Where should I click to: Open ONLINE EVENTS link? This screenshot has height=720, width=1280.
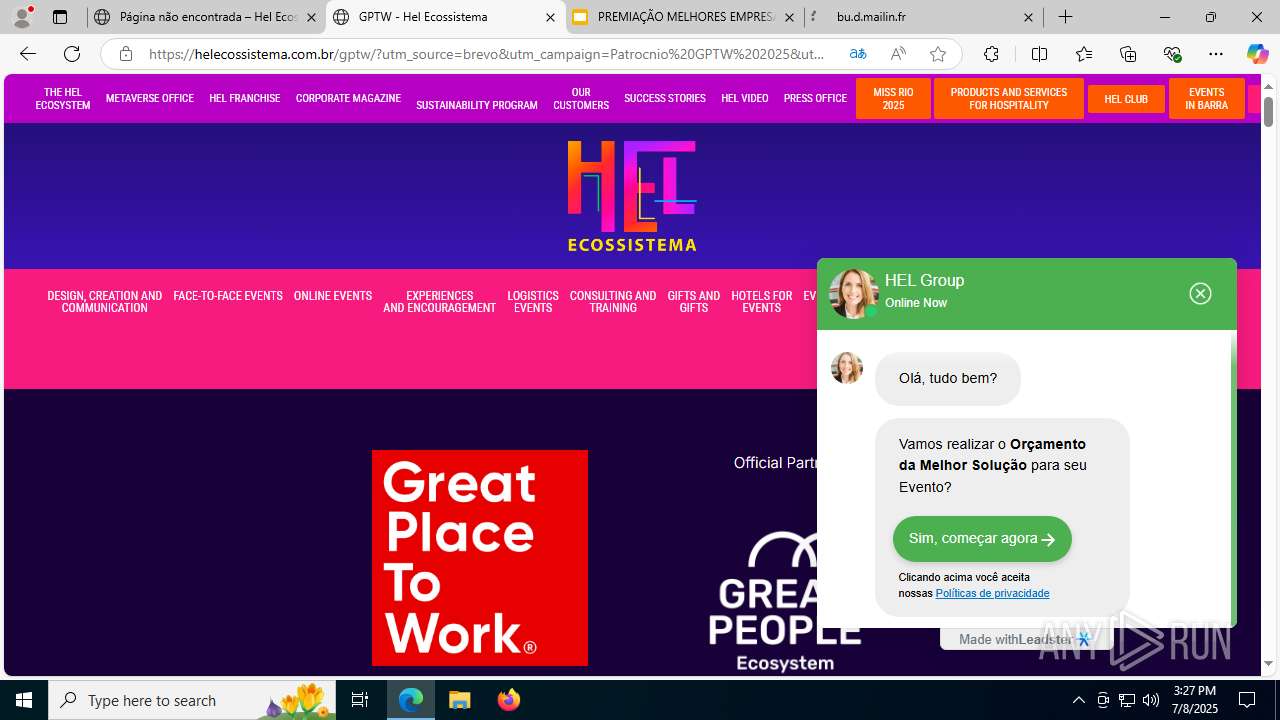pos(333,296)
